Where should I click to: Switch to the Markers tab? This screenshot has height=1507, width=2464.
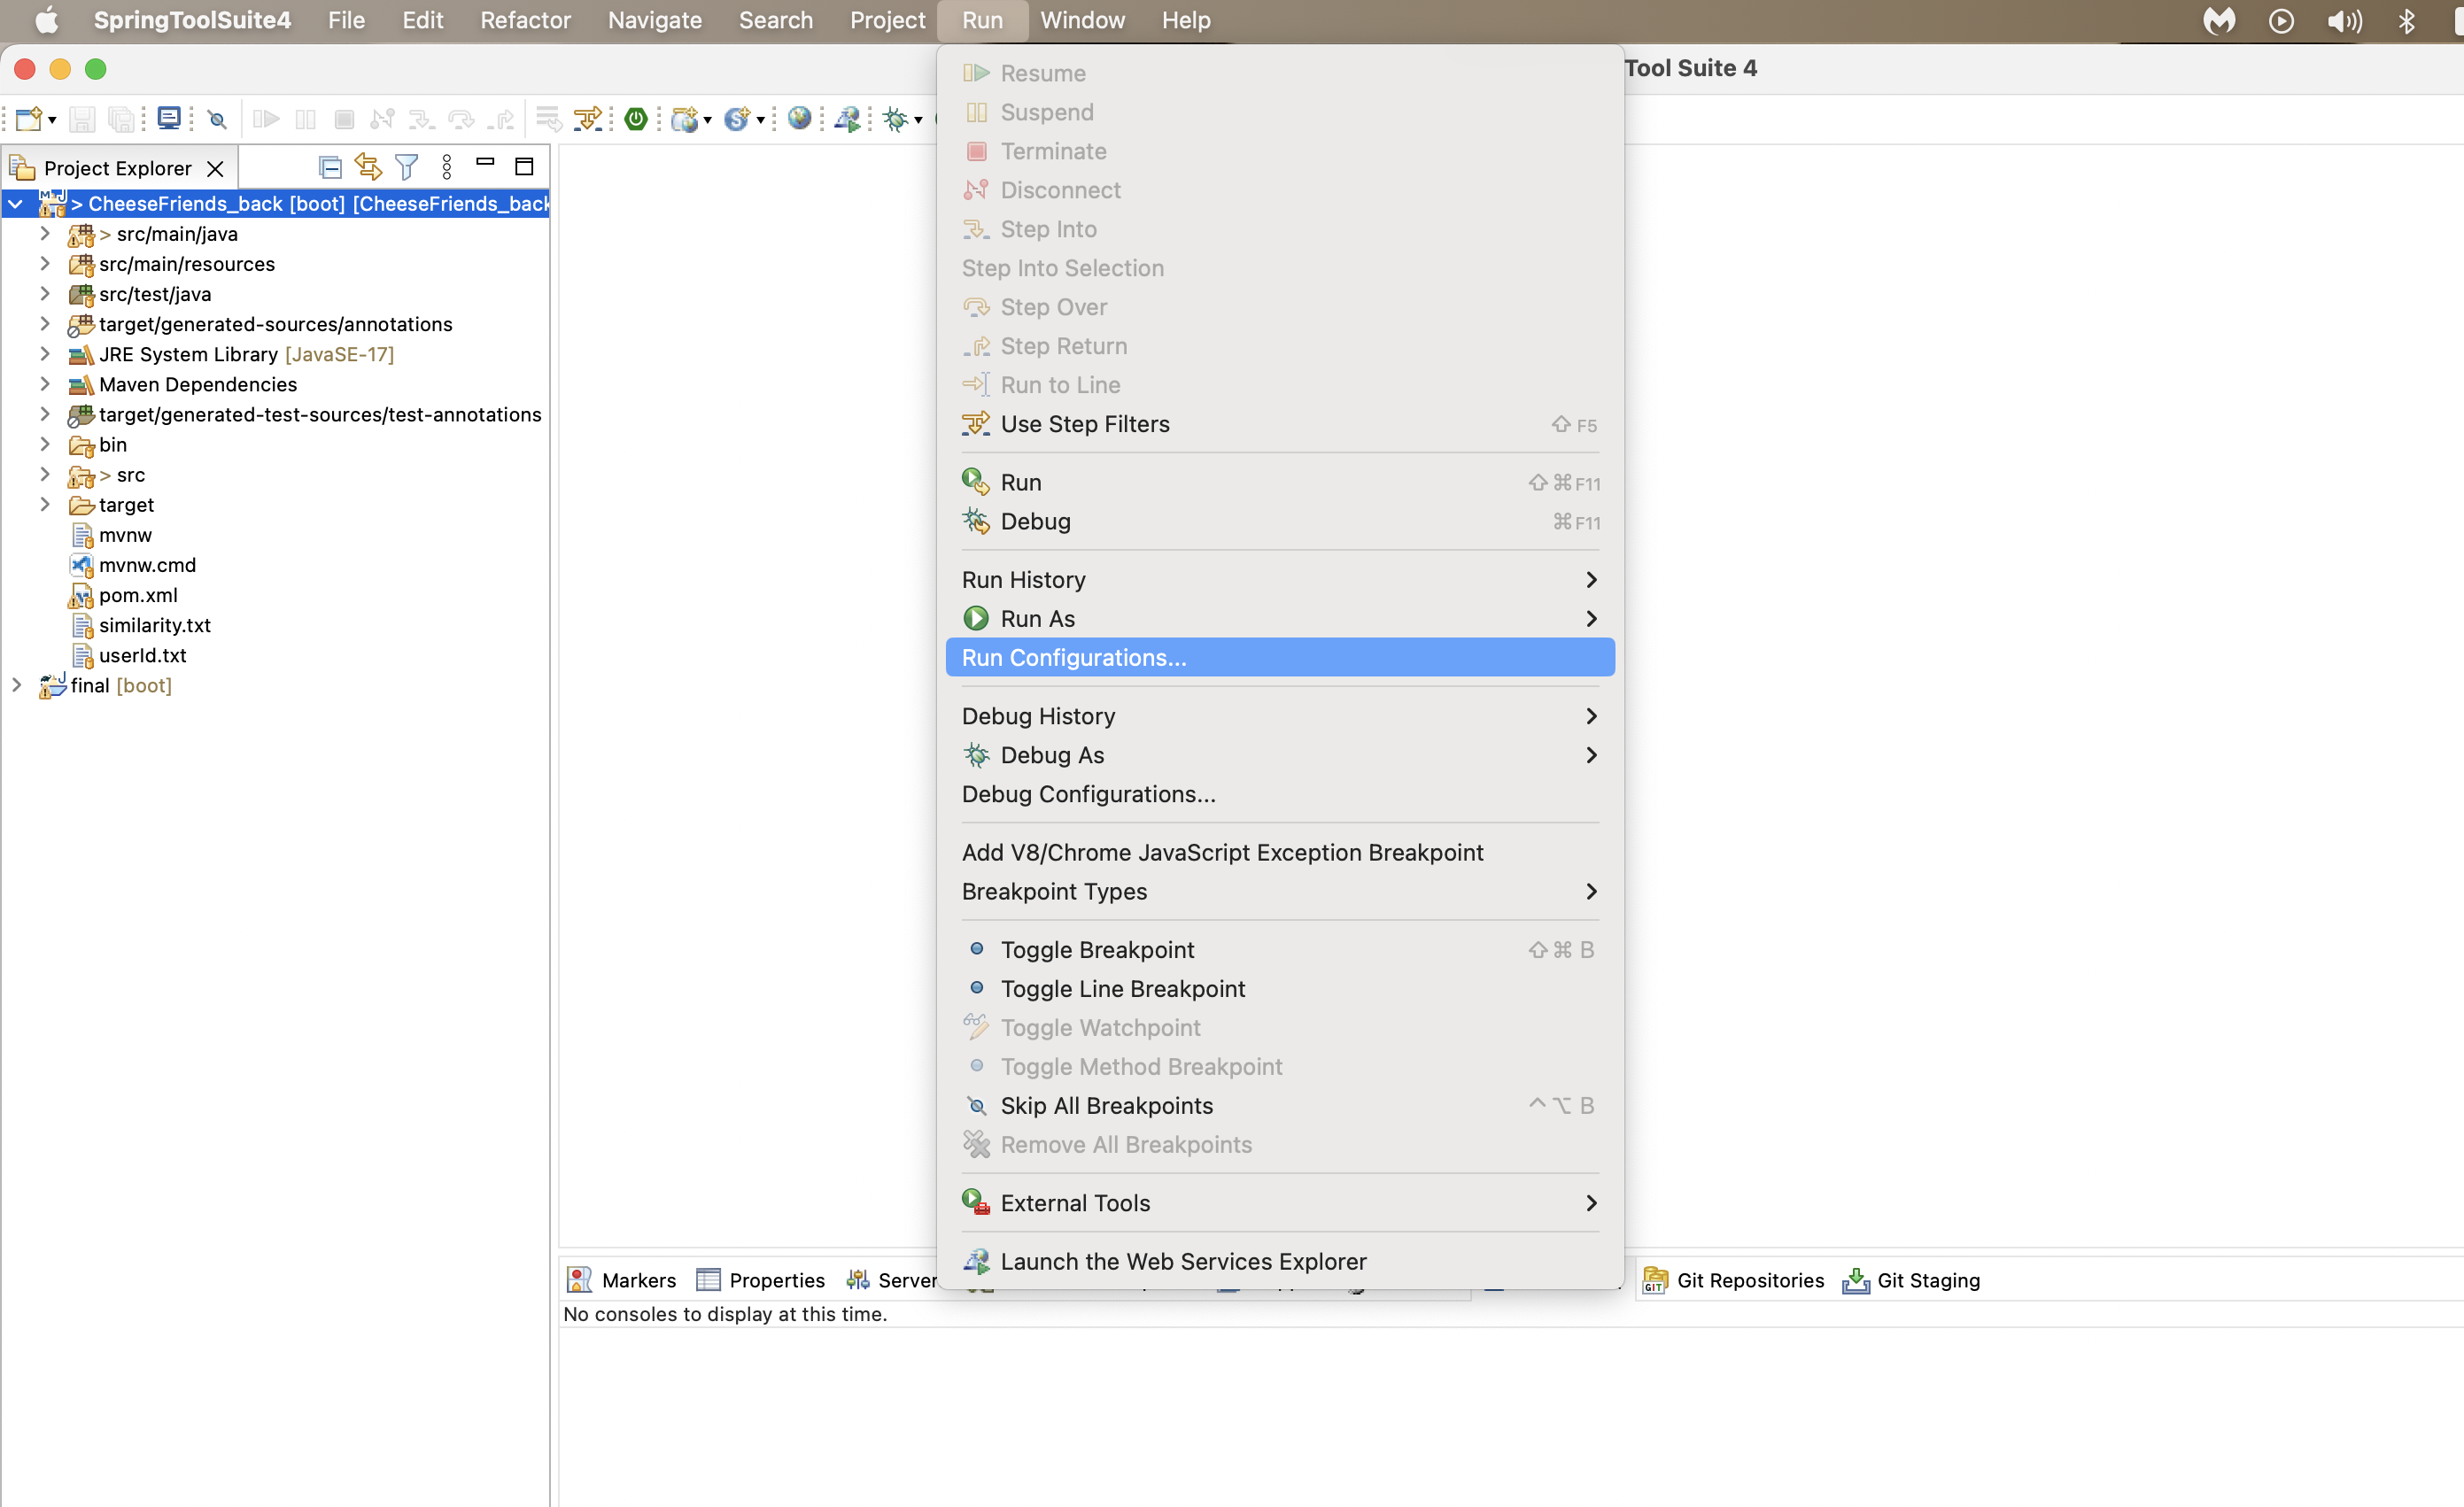(621, 1280)
